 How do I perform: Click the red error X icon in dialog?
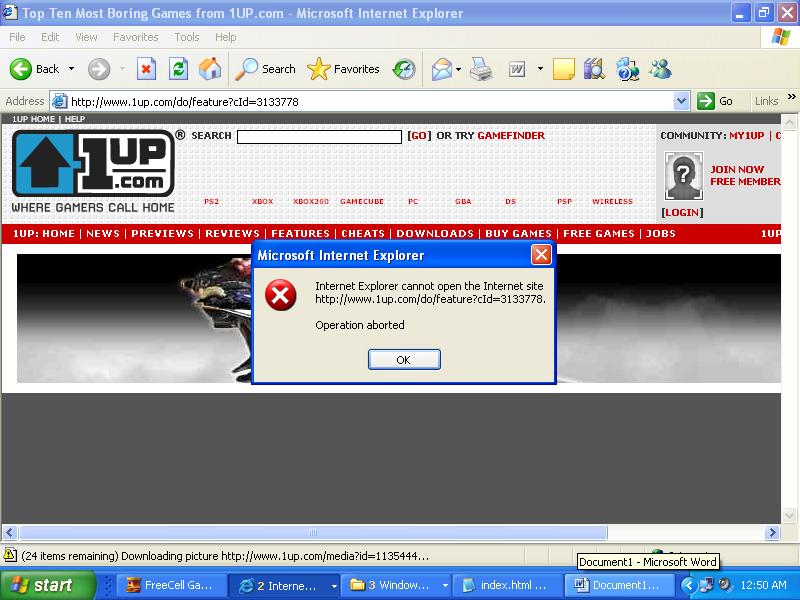(x=281, y=295)
